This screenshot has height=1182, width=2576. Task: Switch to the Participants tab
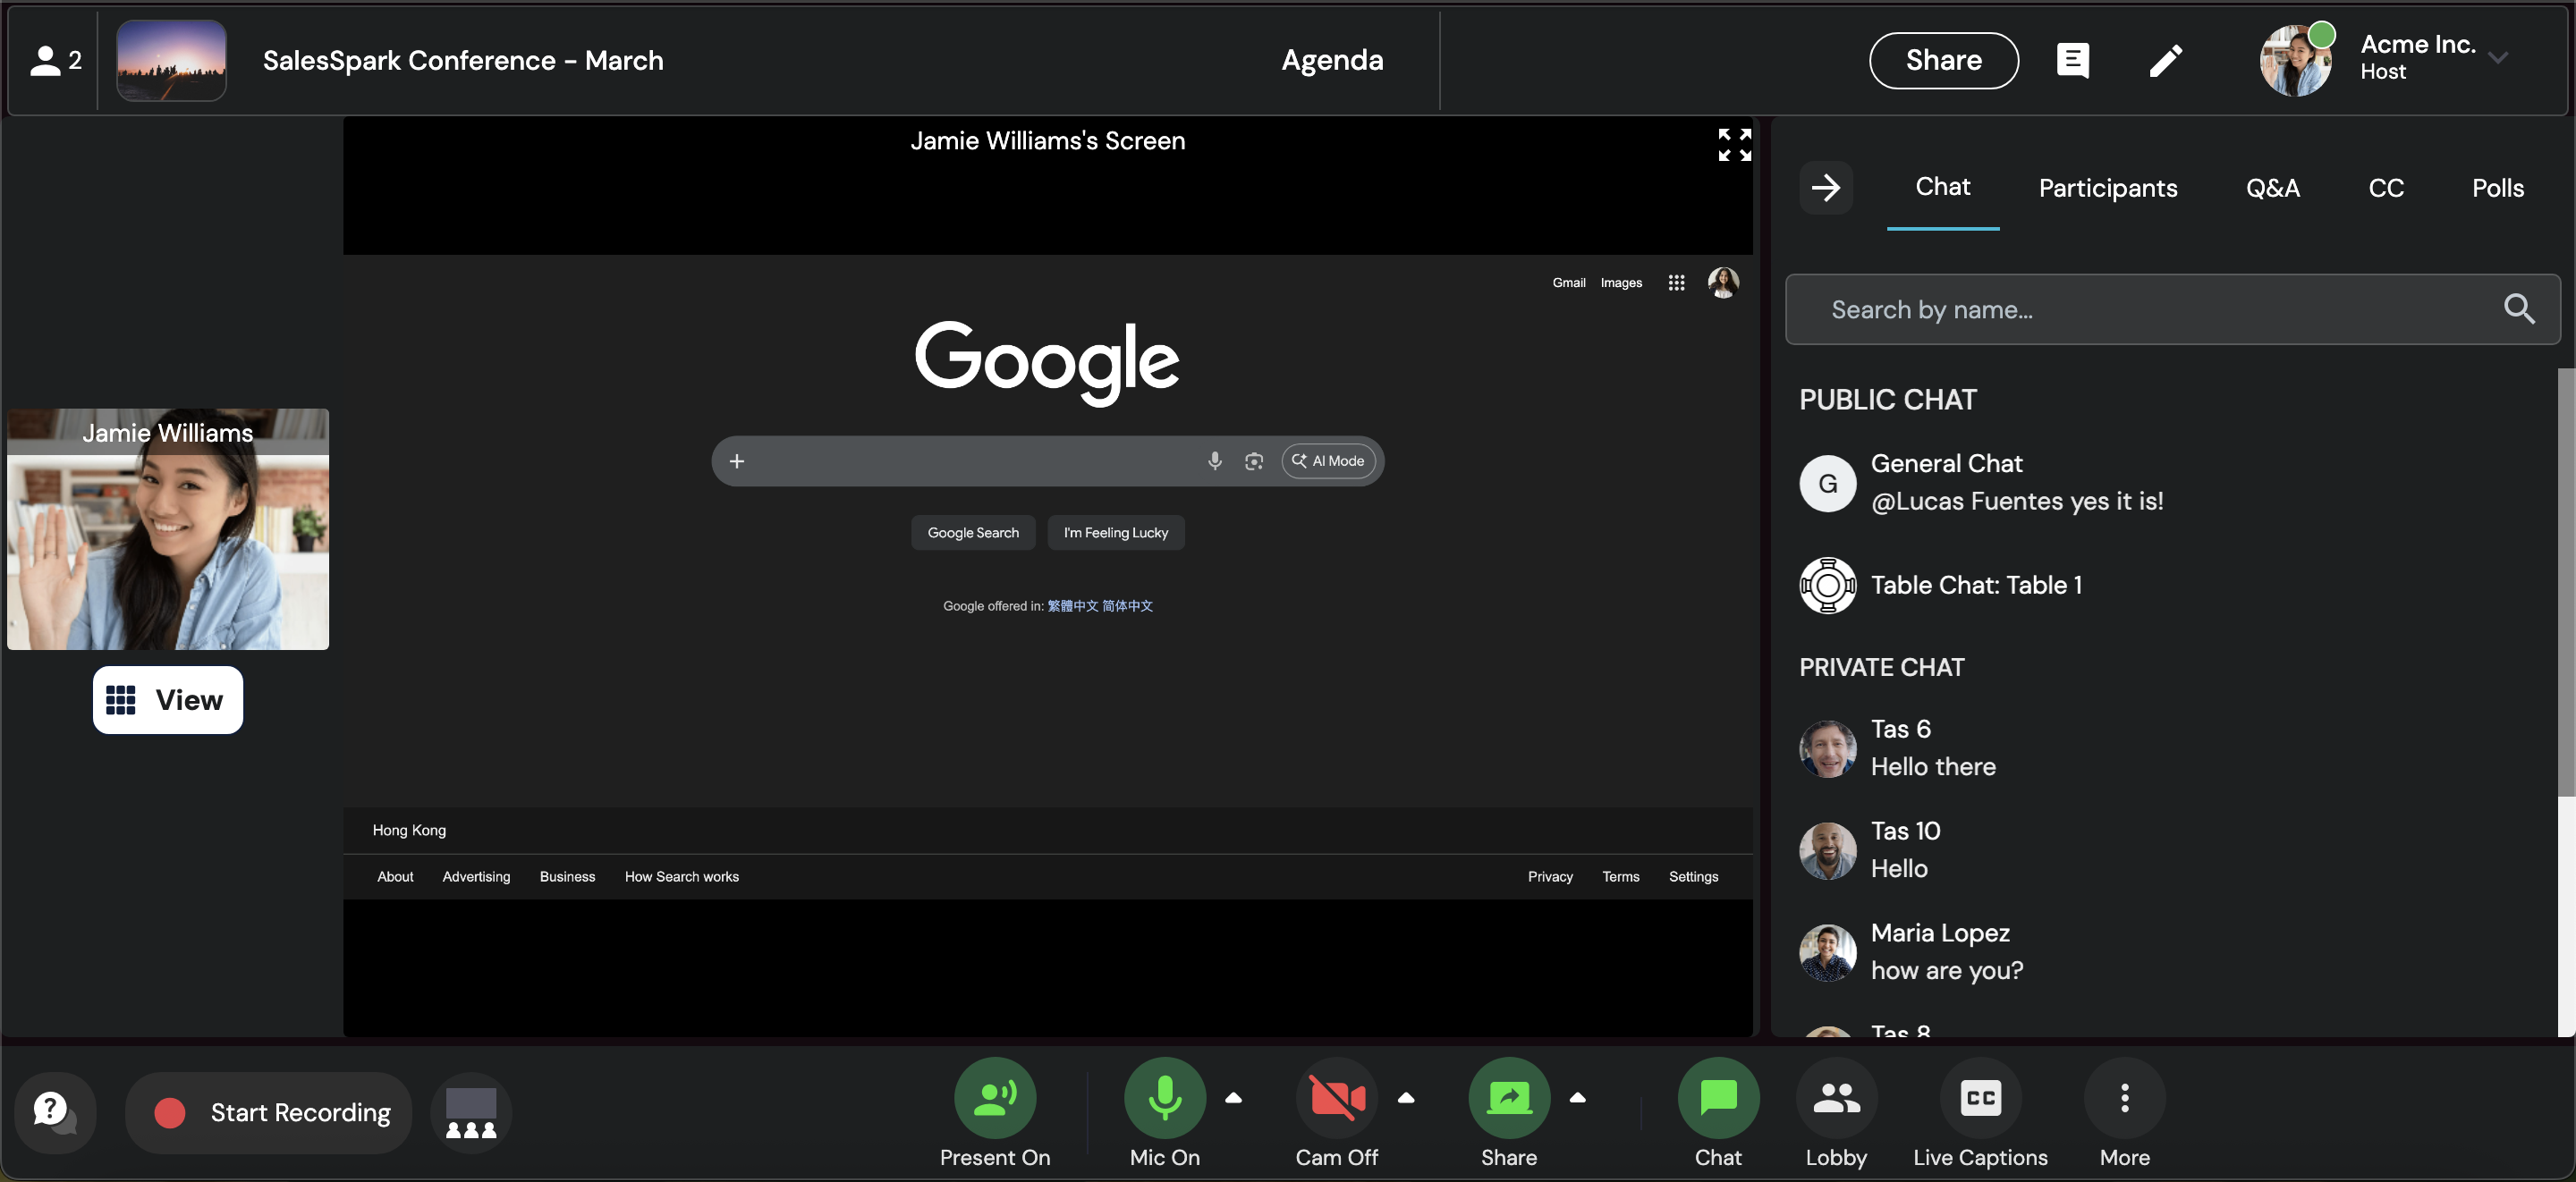(2107, 188)
